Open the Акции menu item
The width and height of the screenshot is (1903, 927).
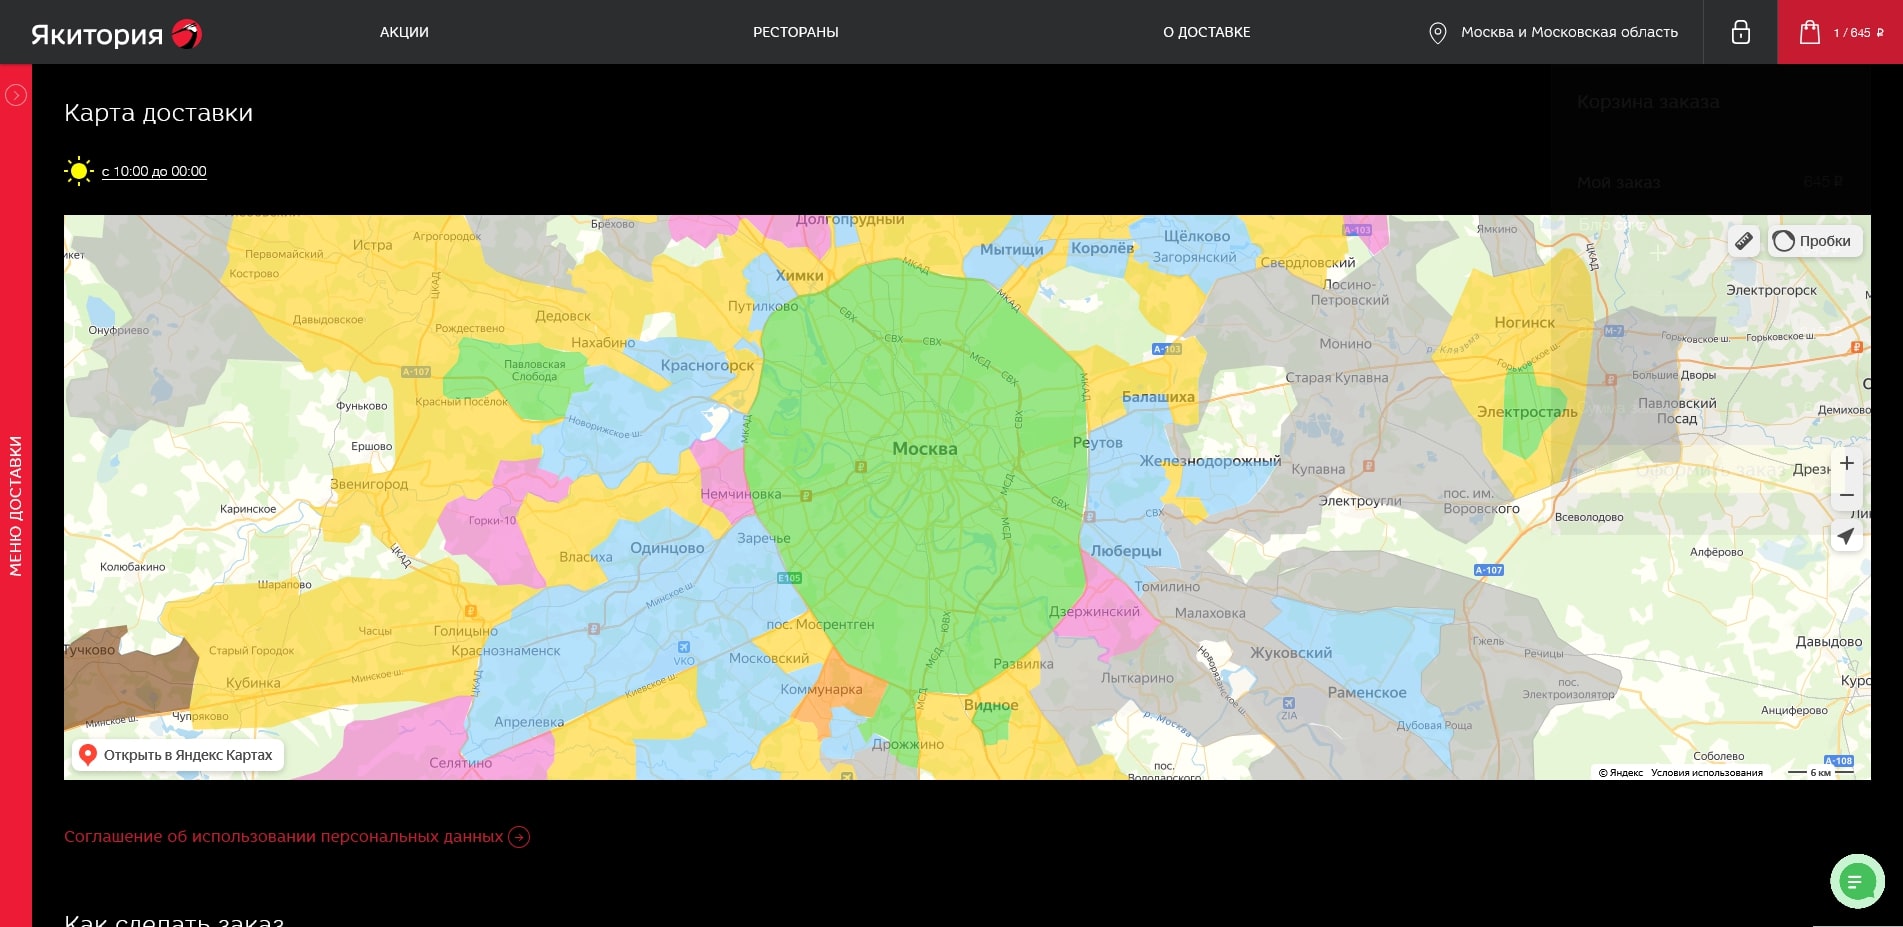click(404, 32)
